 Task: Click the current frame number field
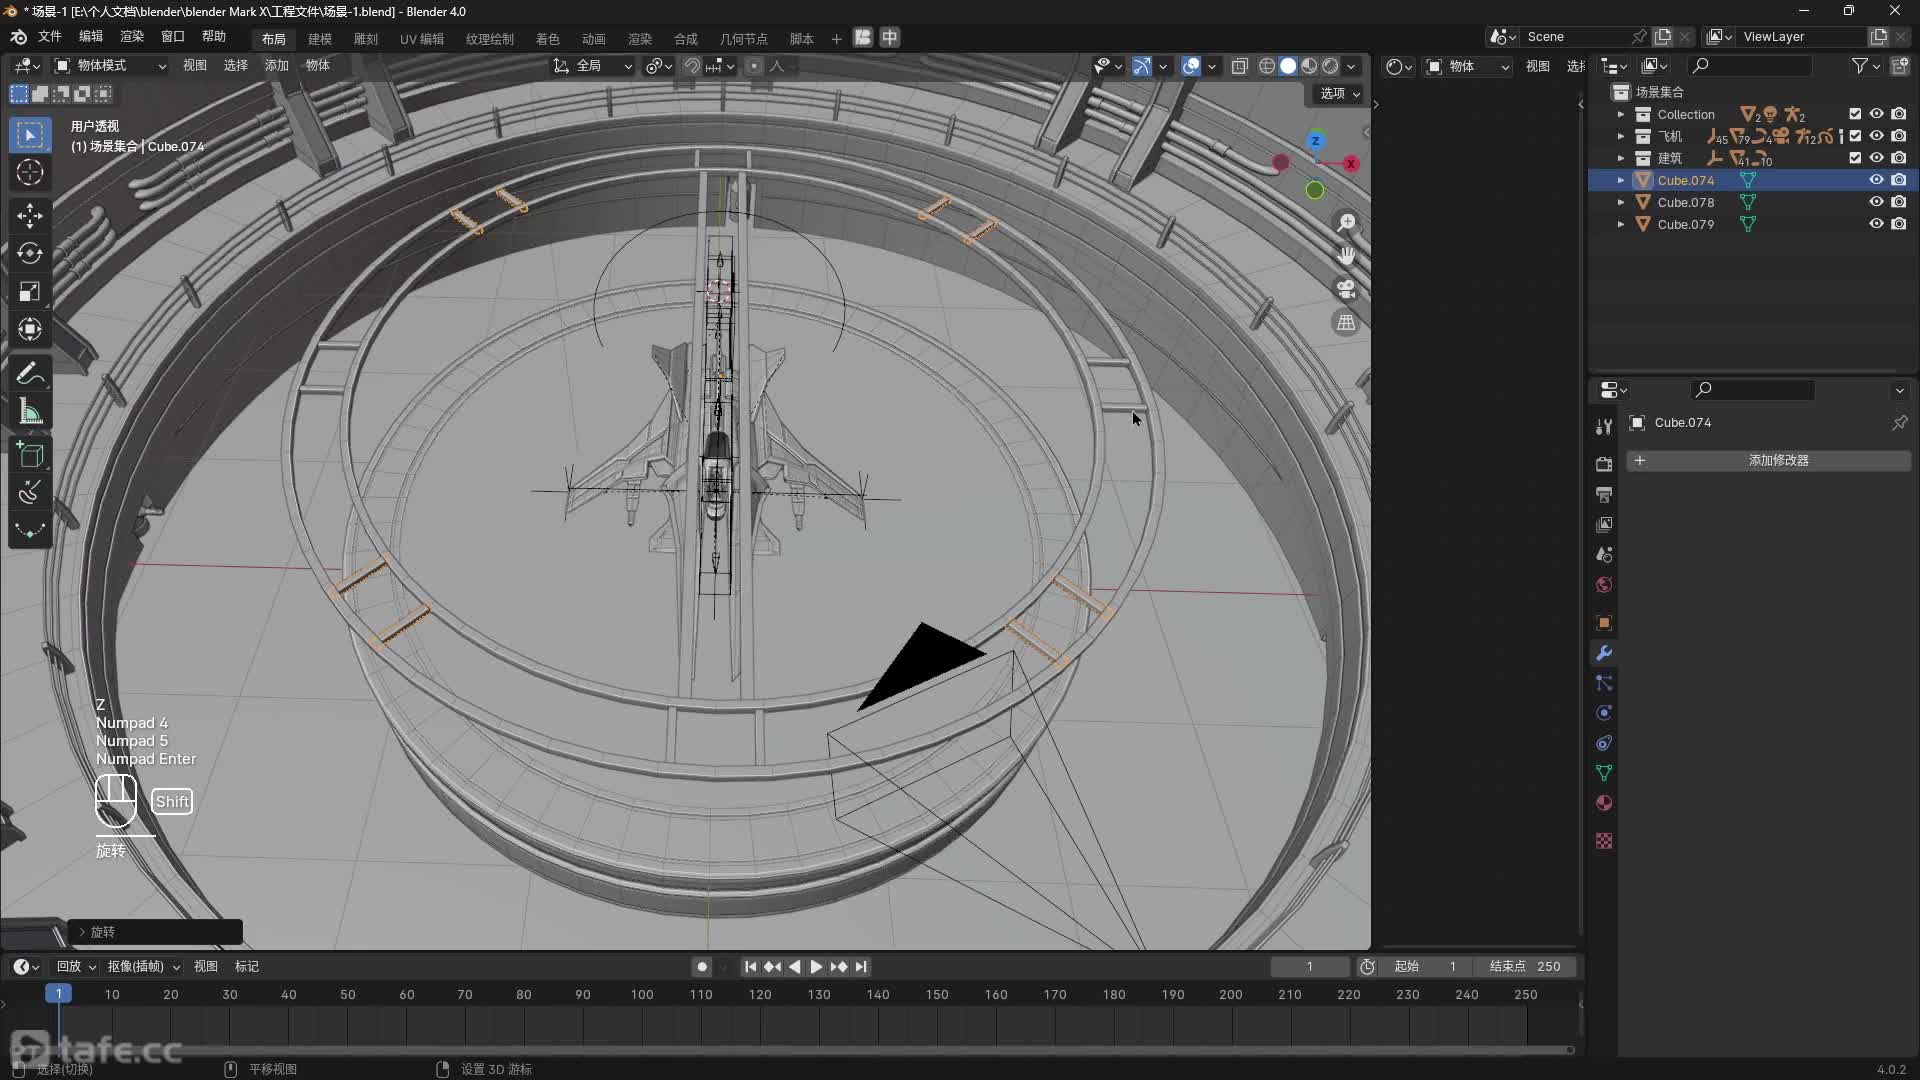[1310, 967]
